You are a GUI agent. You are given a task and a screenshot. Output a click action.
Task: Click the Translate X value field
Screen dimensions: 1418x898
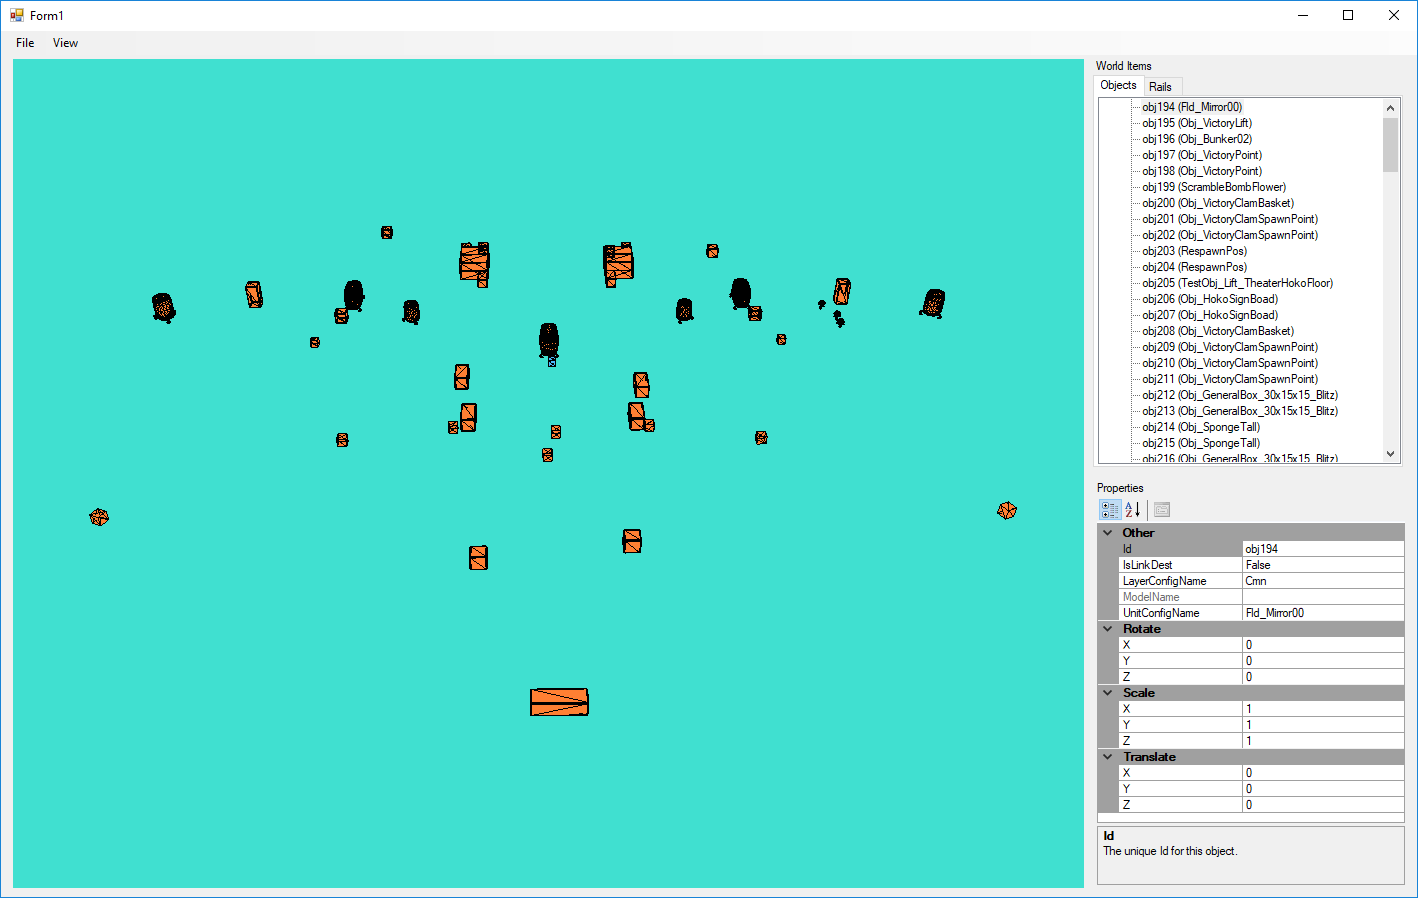[x=1322, y=773]
